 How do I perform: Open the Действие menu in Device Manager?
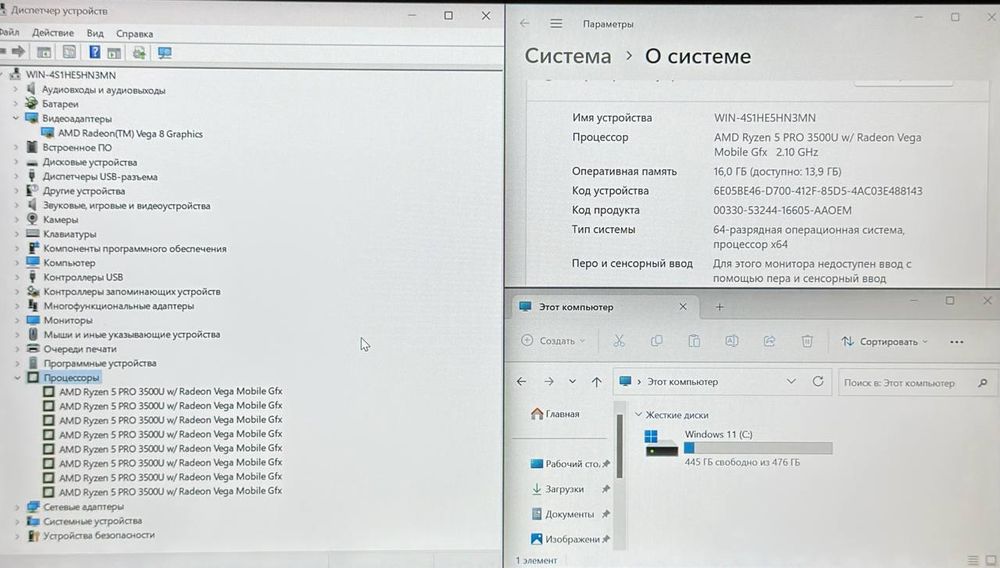53,33
